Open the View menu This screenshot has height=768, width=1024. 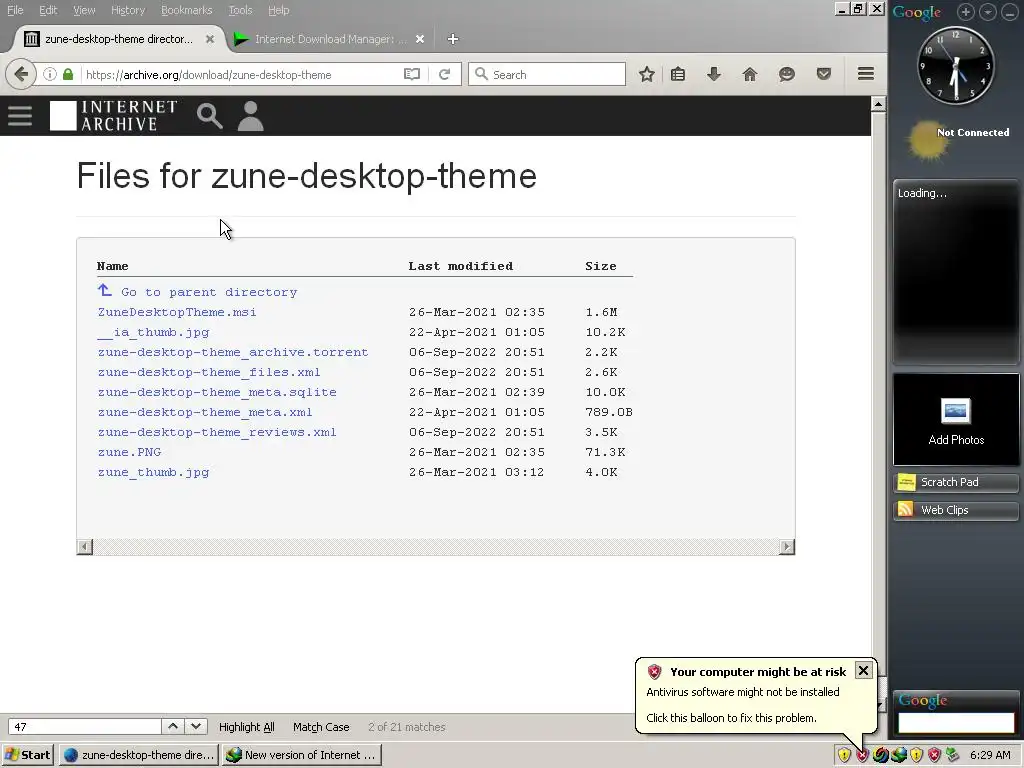point(84,10)
